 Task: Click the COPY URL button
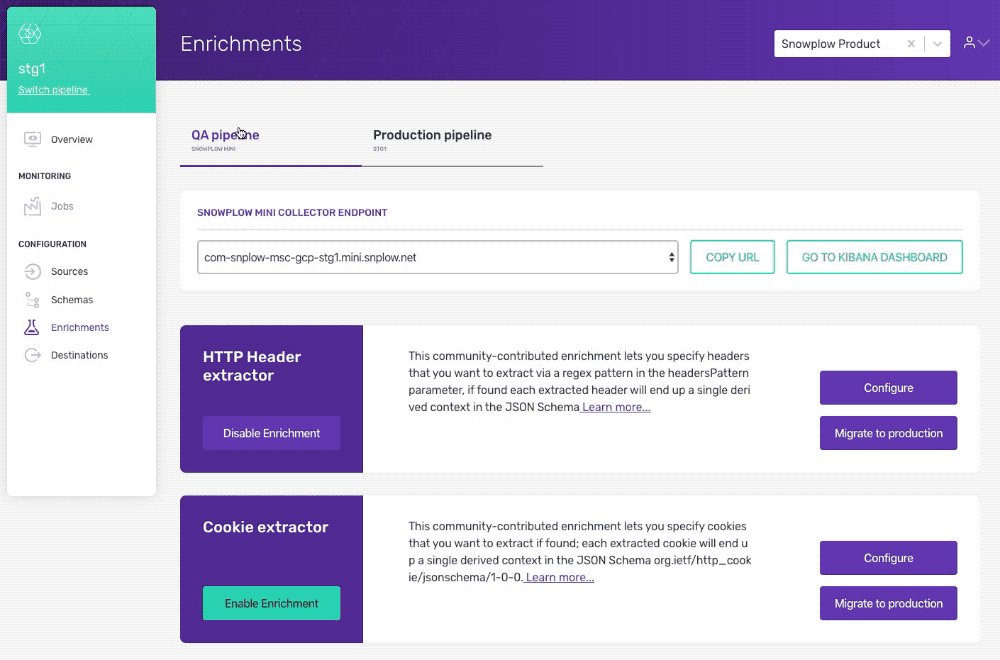point(732,257)
